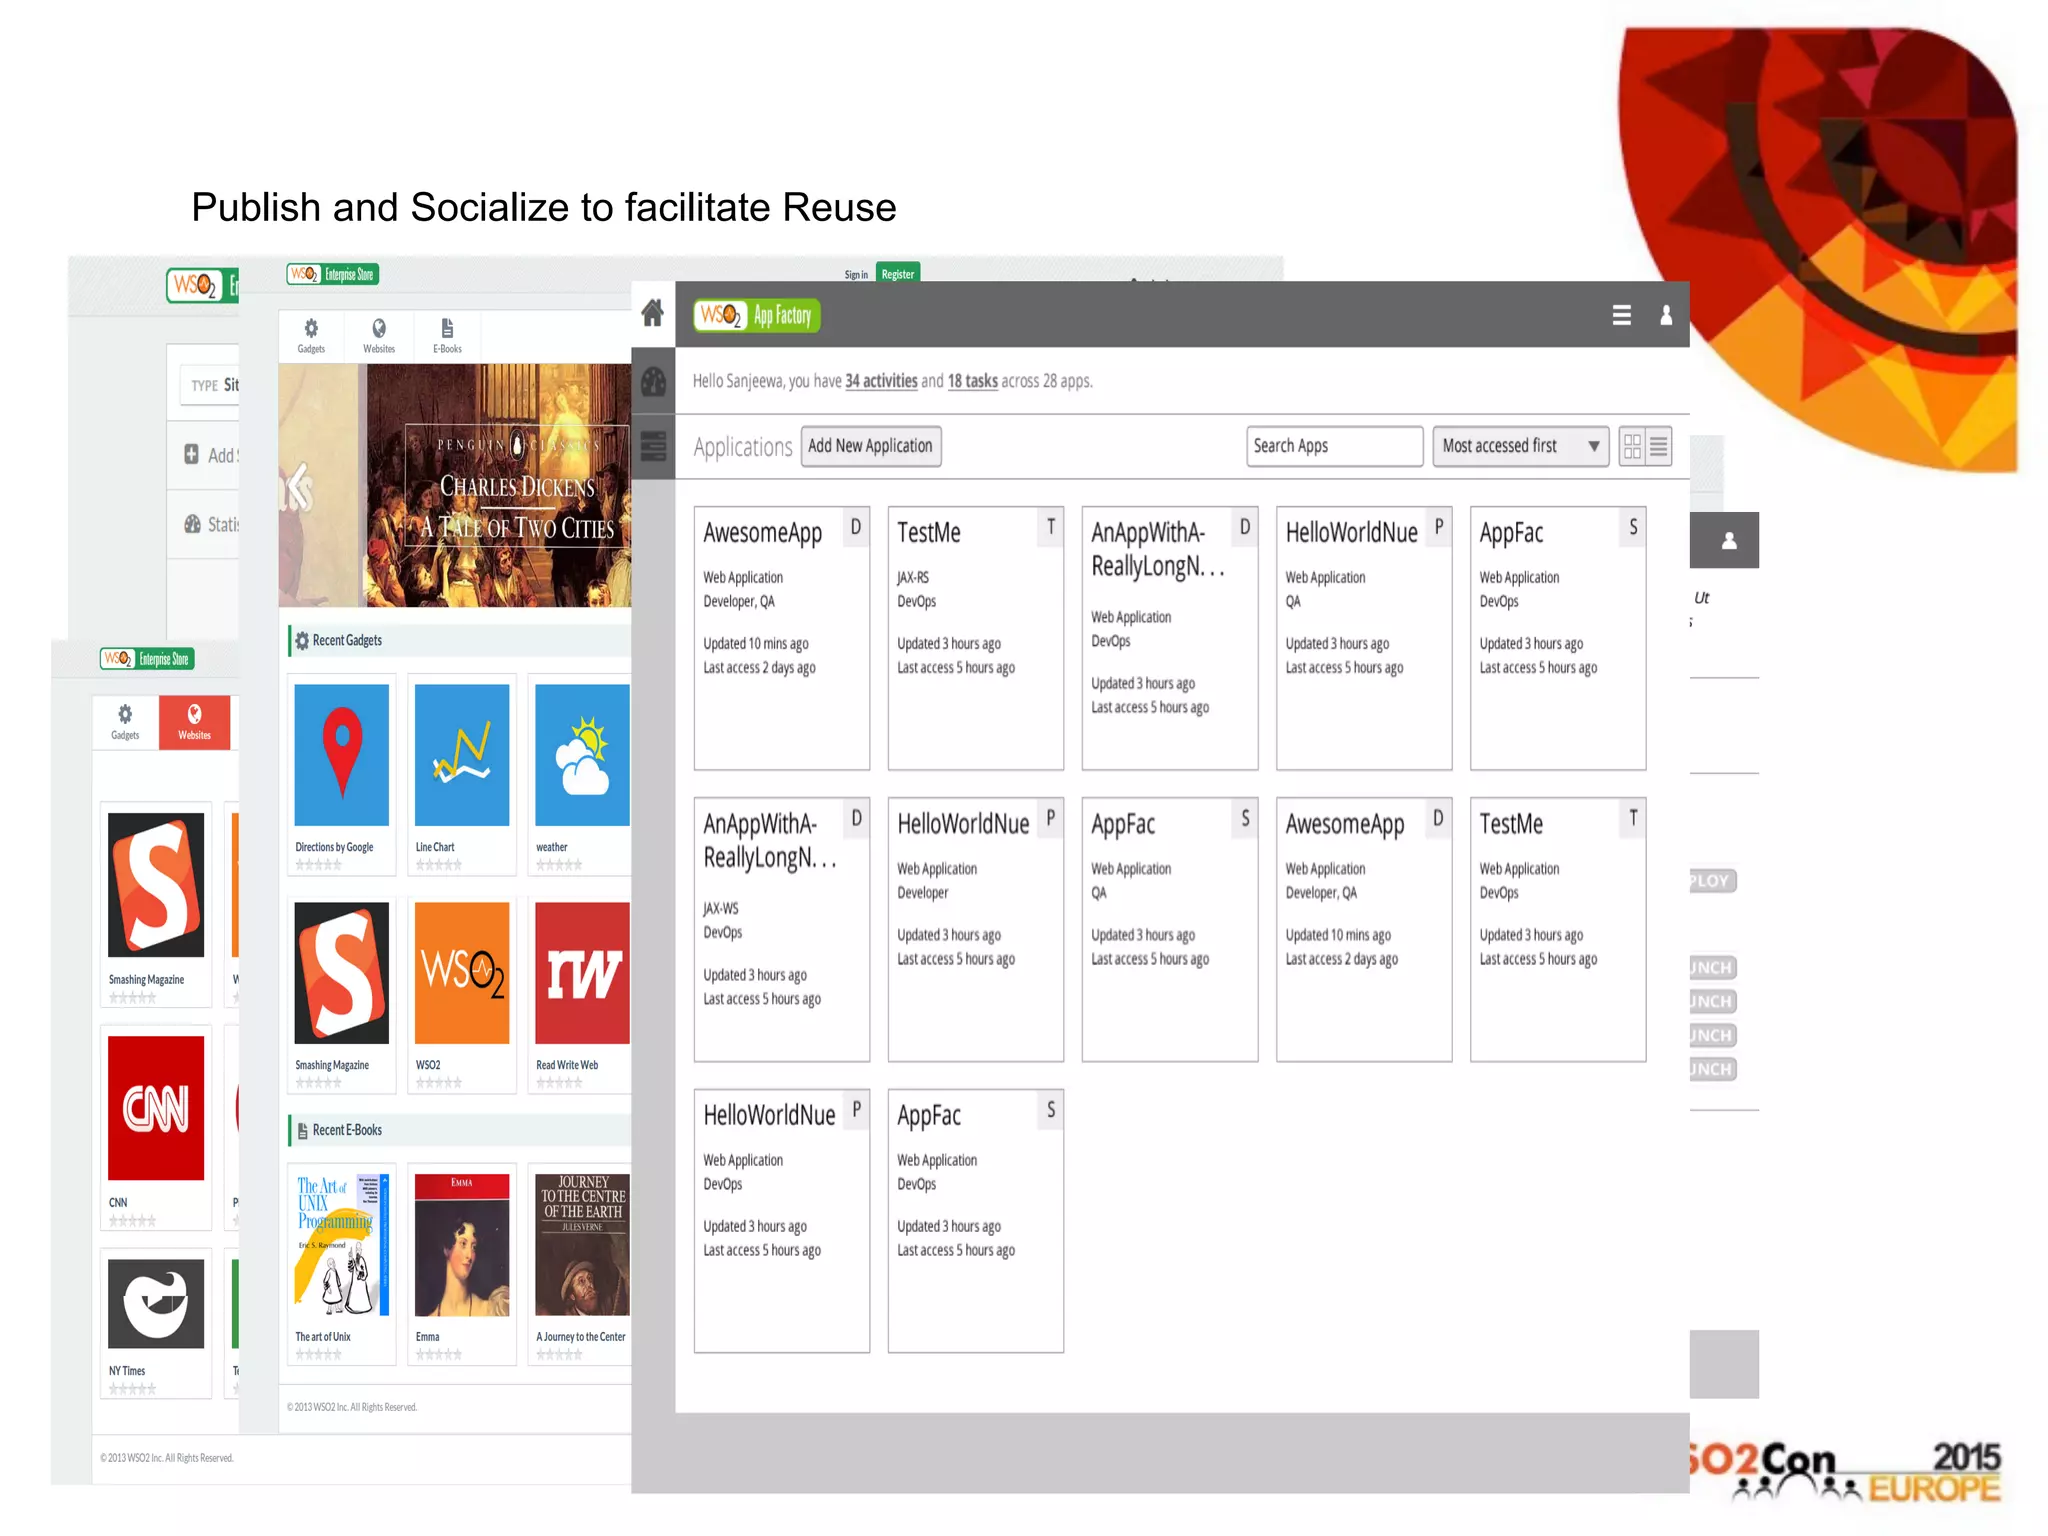Screen dimensions: 2048x1536
Task: Switch to list view of applications
Action: click(1659, 446)
